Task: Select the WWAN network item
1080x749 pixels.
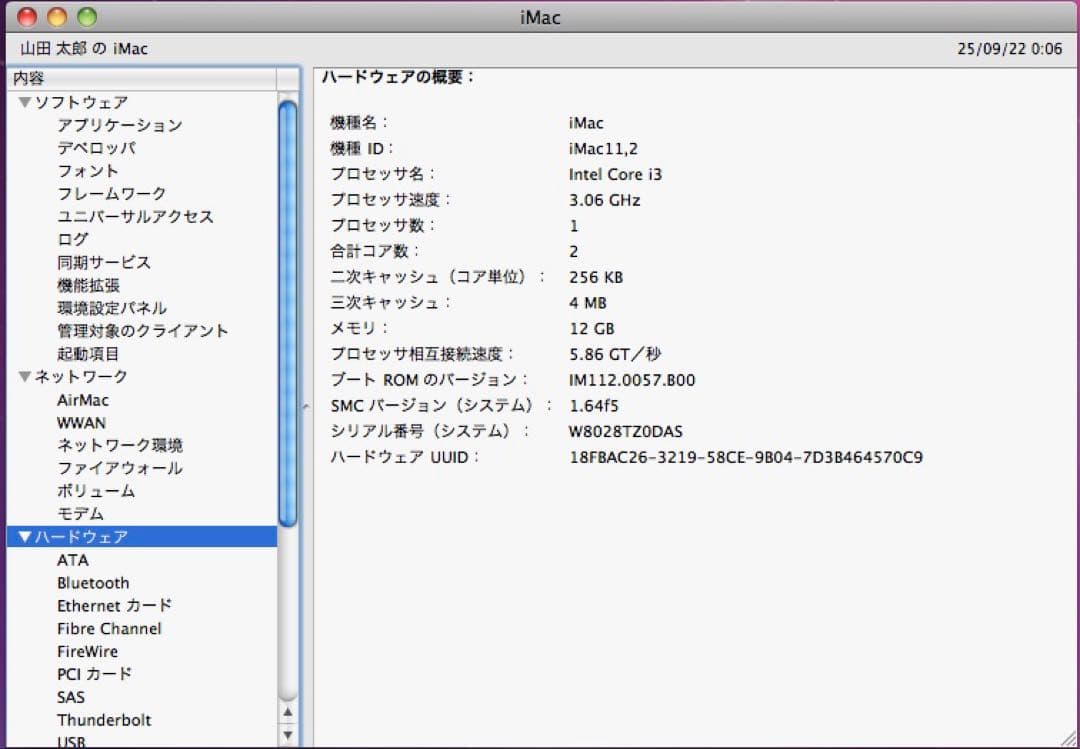Action: [81, 422]
